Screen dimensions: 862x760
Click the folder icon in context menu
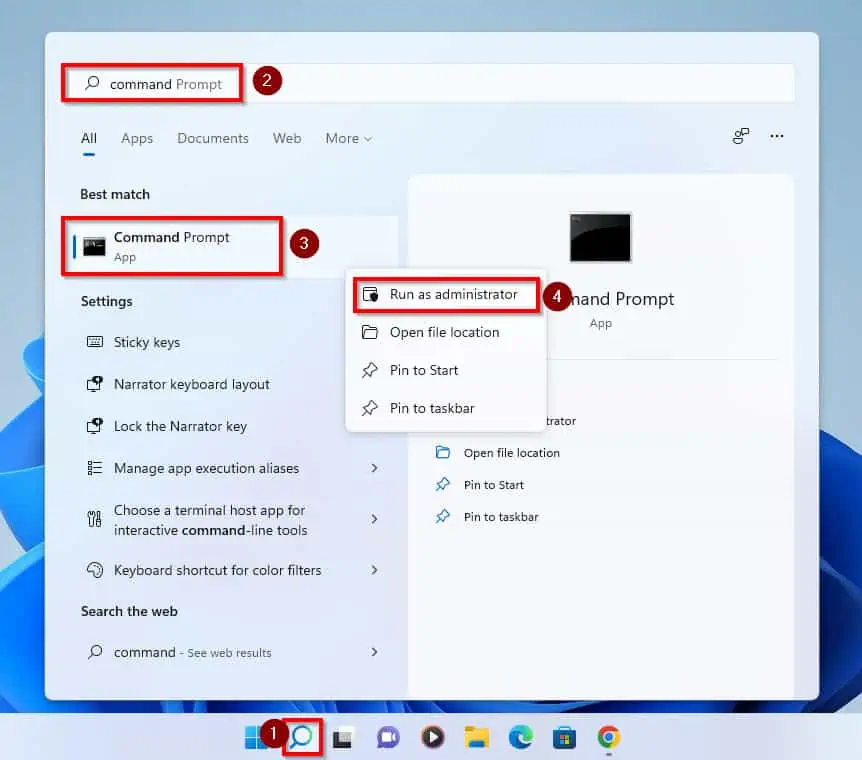coord(369,332)
